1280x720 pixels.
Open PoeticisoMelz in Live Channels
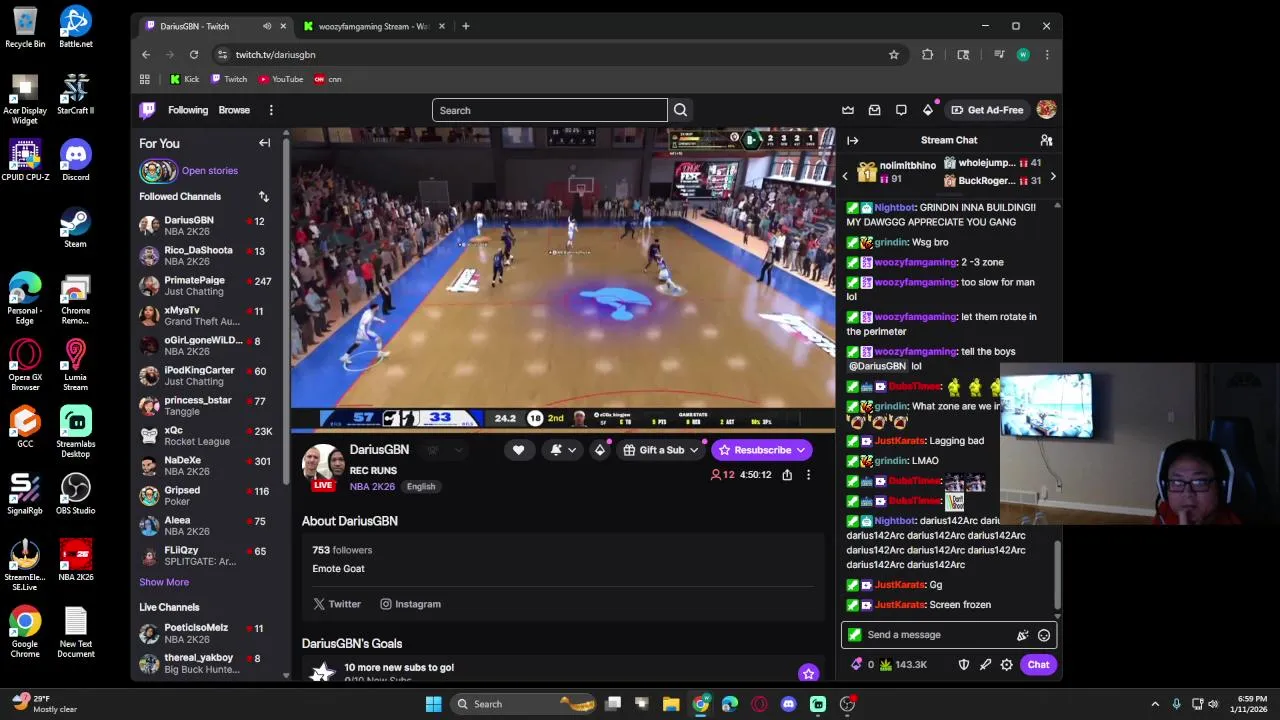pos(210,633)
